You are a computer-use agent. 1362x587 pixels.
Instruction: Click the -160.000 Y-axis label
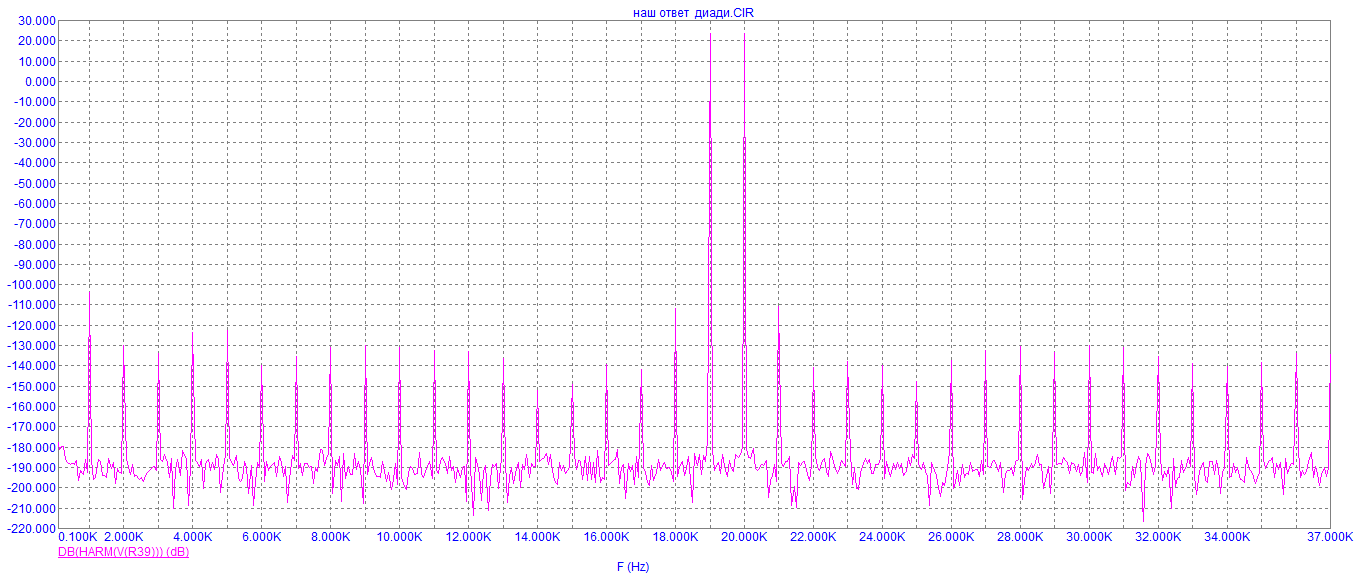click(33, 407)
